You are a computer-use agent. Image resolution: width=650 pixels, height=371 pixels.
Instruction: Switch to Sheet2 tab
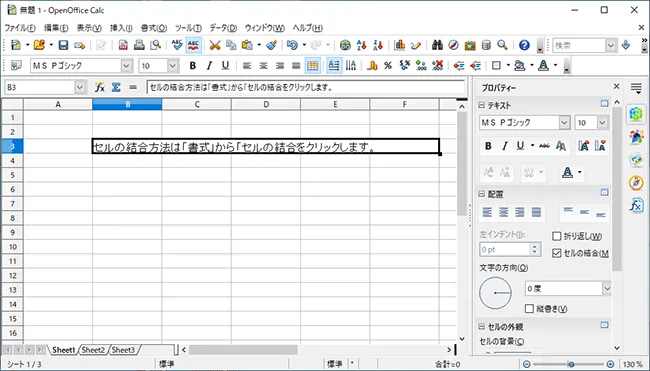point(93,350)
